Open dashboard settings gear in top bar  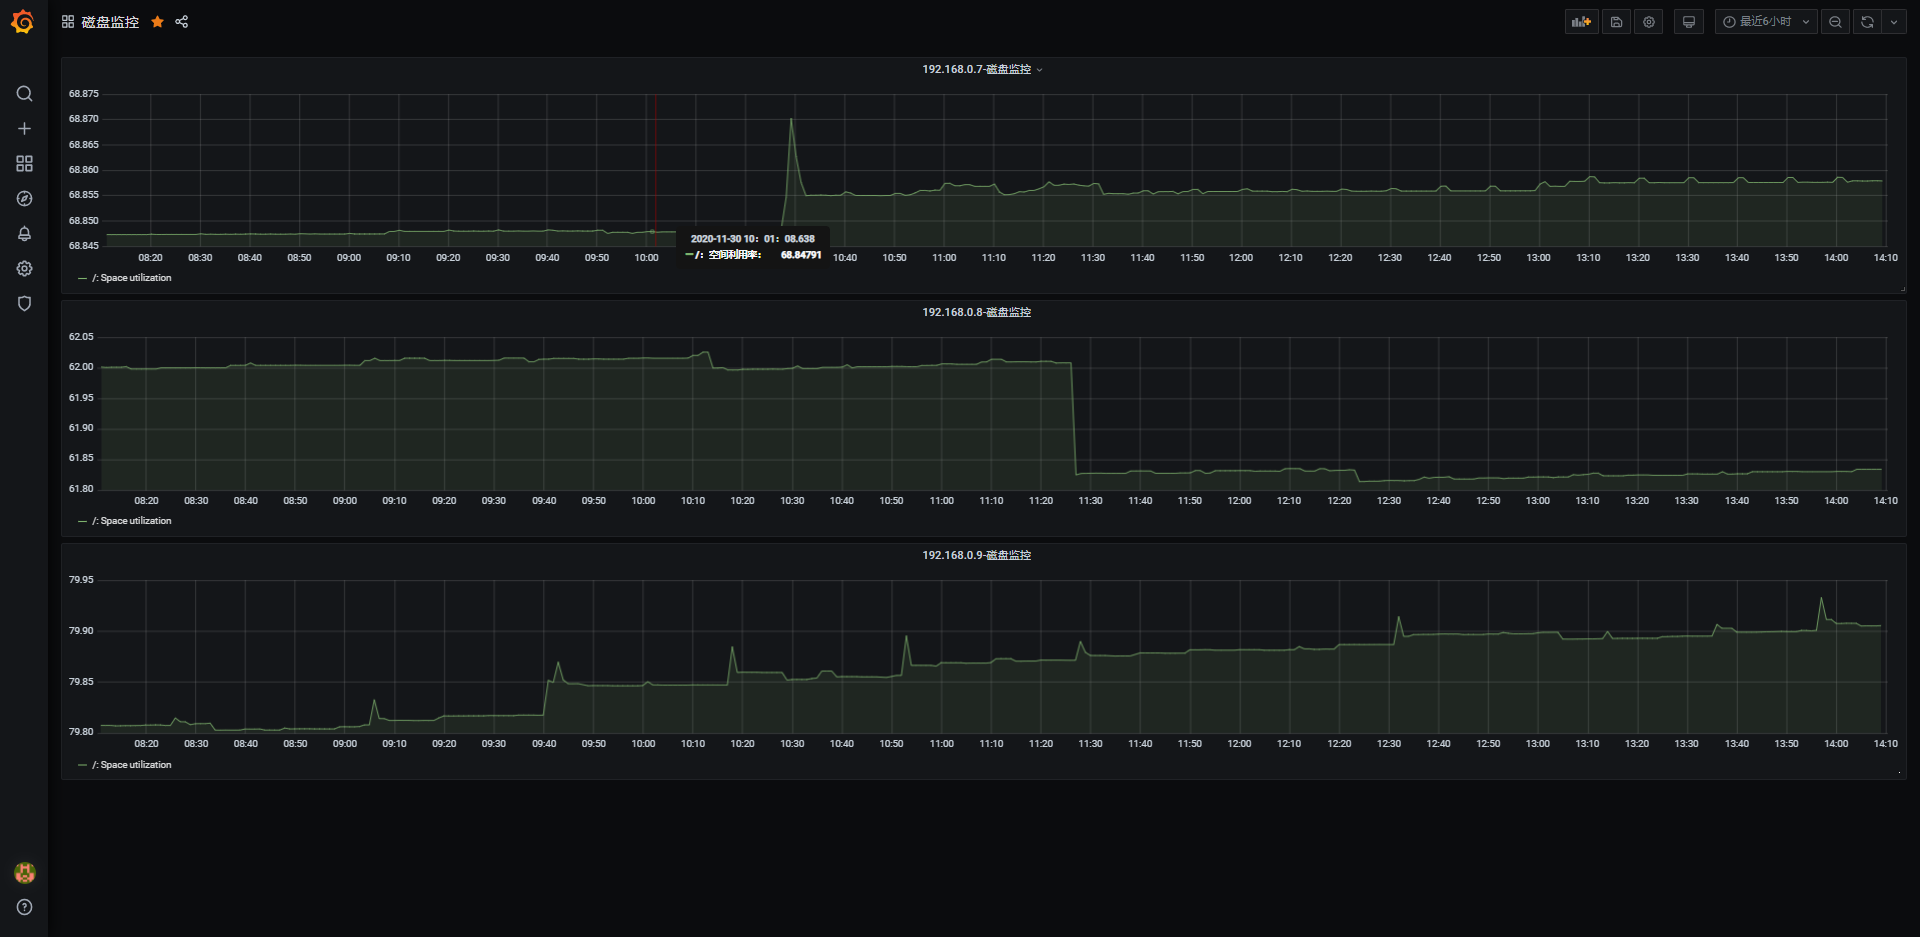[x=1649, y=22]
